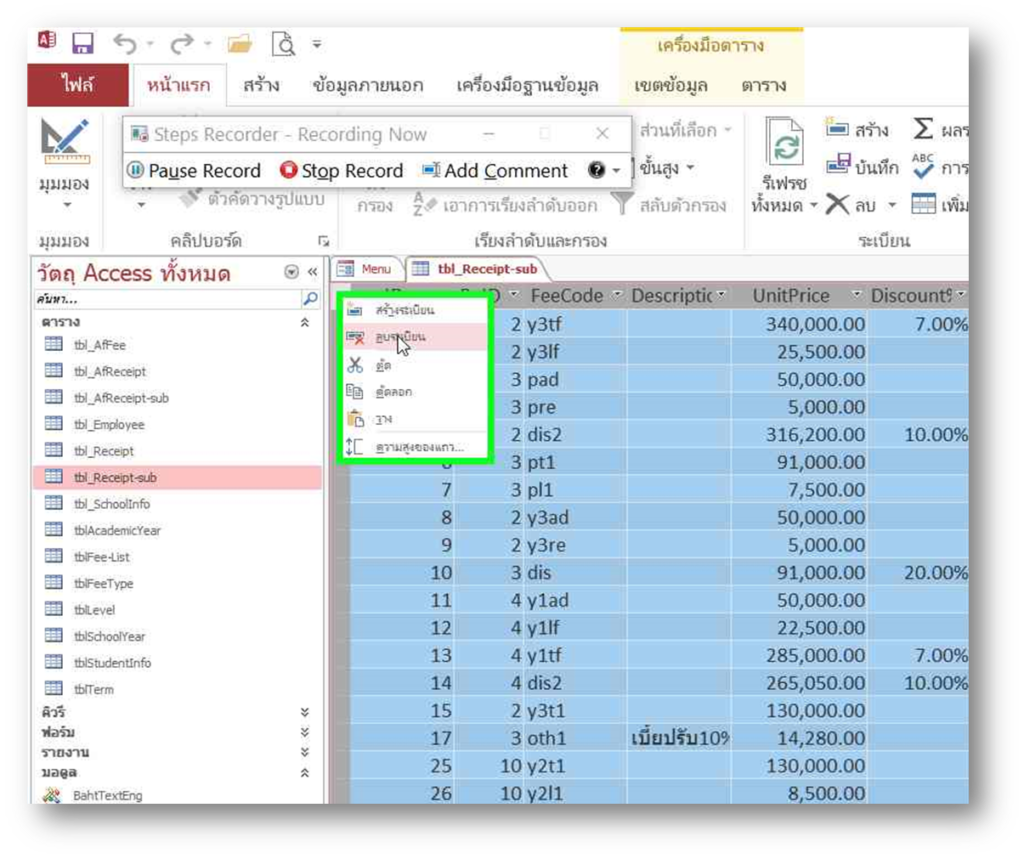1024x859 pixels.
Task: Expand the คิวรี (Queries) group in navigation pane
Action: [305, 712]
